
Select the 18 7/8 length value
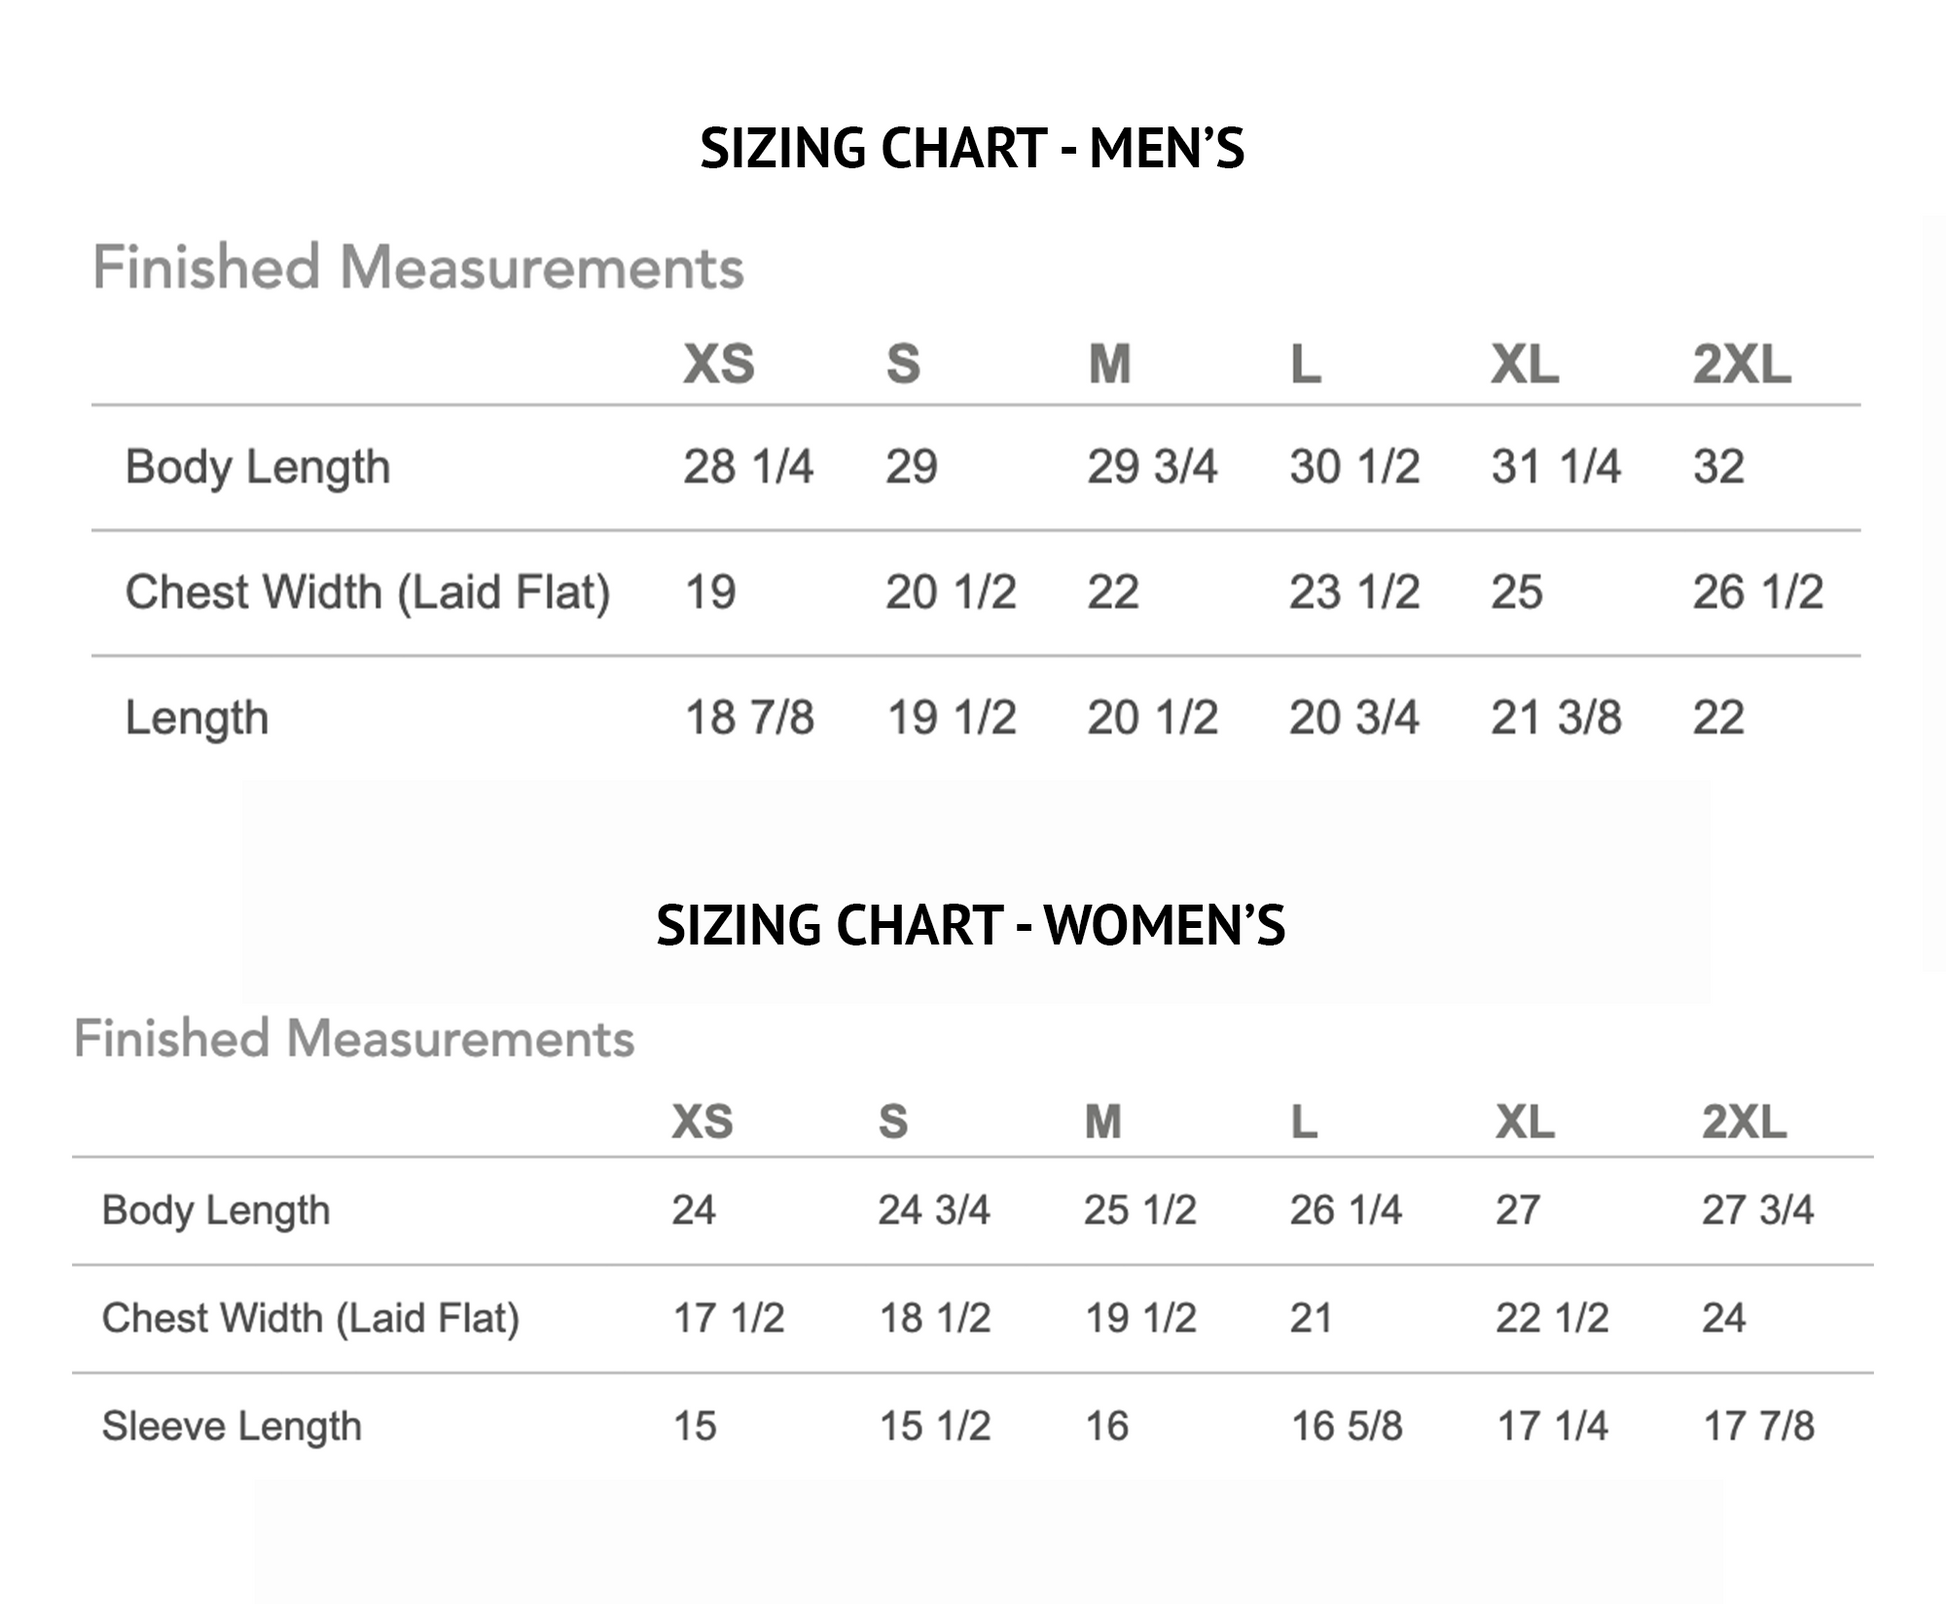click(x=749, y=718)
